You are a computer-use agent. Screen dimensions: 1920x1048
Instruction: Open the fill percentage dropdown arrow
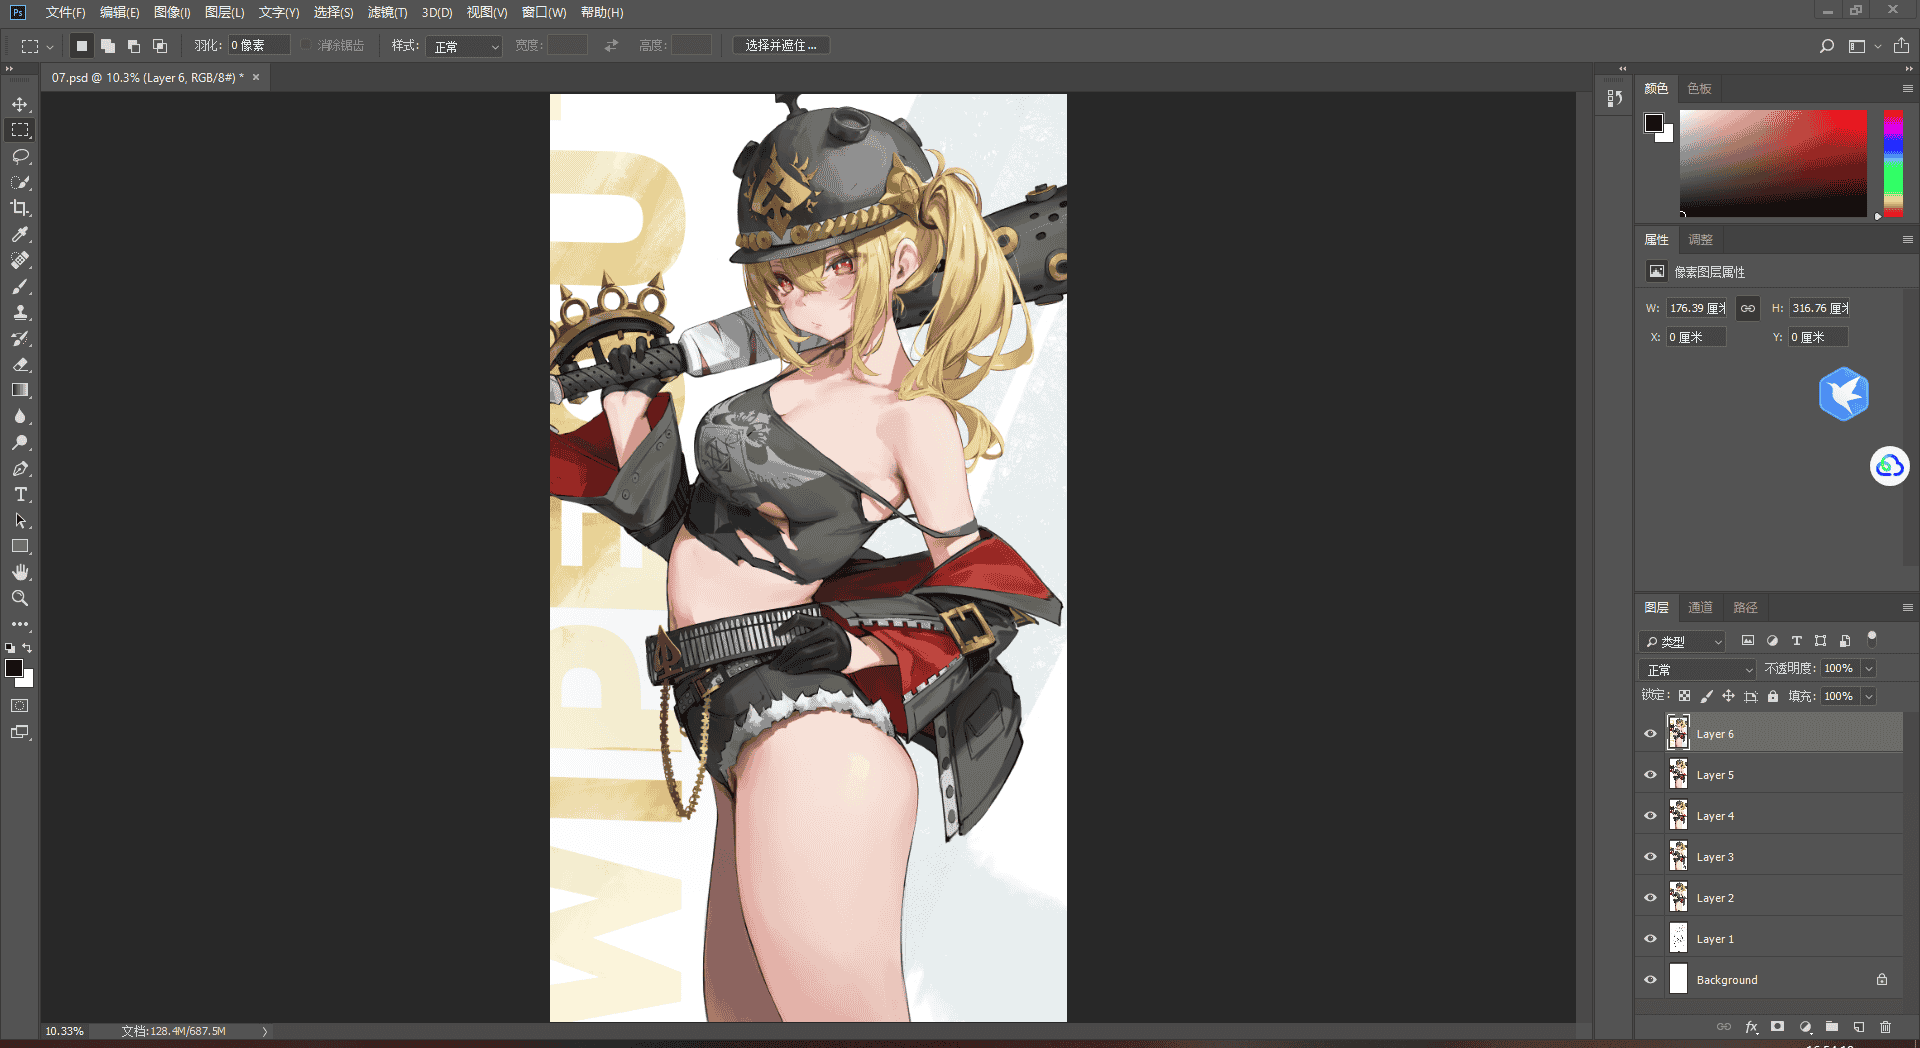1869,696
